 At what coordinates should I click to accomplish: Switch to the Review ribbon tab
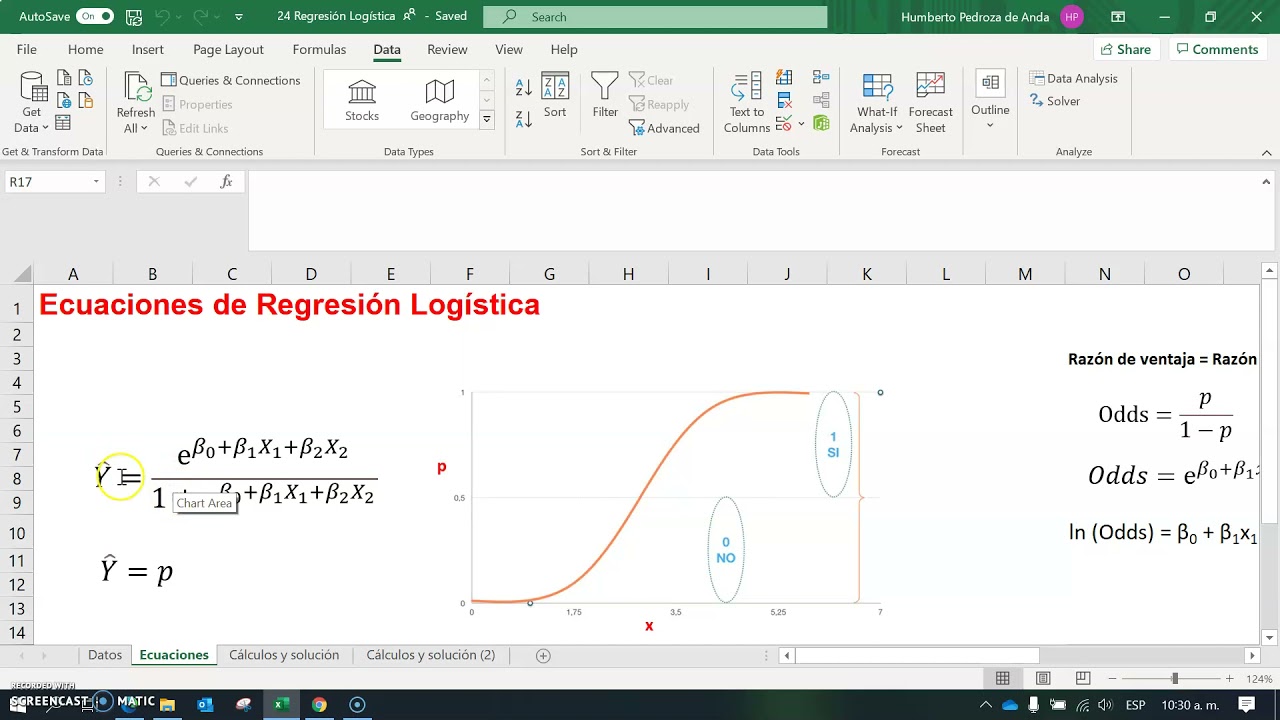(447, 49)
